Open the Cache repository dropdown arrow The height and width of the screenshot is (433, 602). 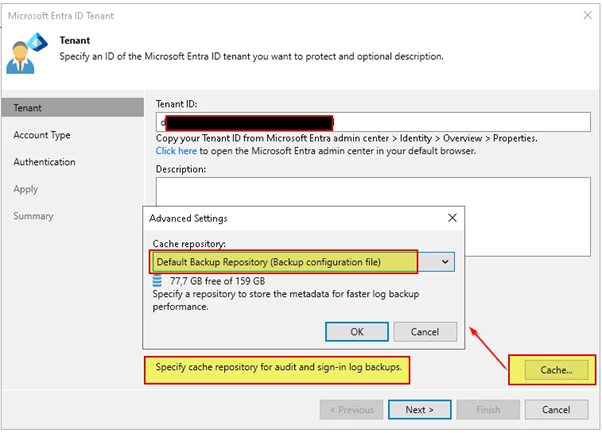point(445,262)
